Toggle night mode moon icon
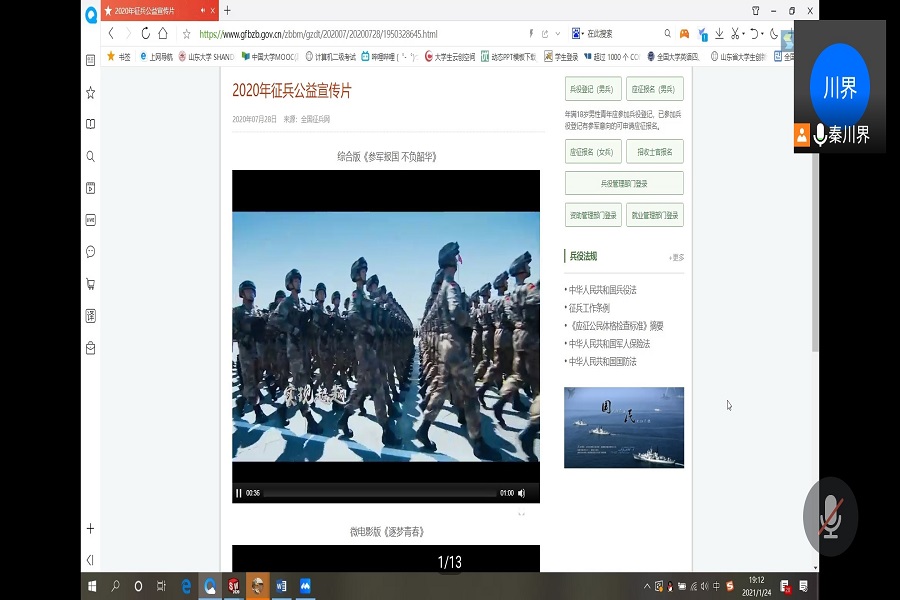Screen dimensions: 900x600 [x=774, y=34]
